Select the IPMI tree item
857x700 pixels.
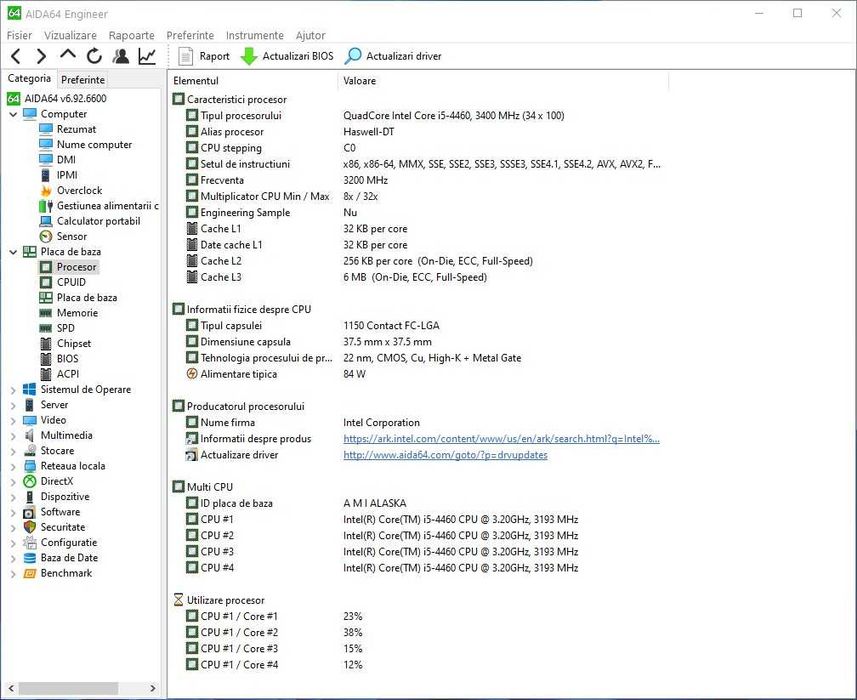coord(67,175)
